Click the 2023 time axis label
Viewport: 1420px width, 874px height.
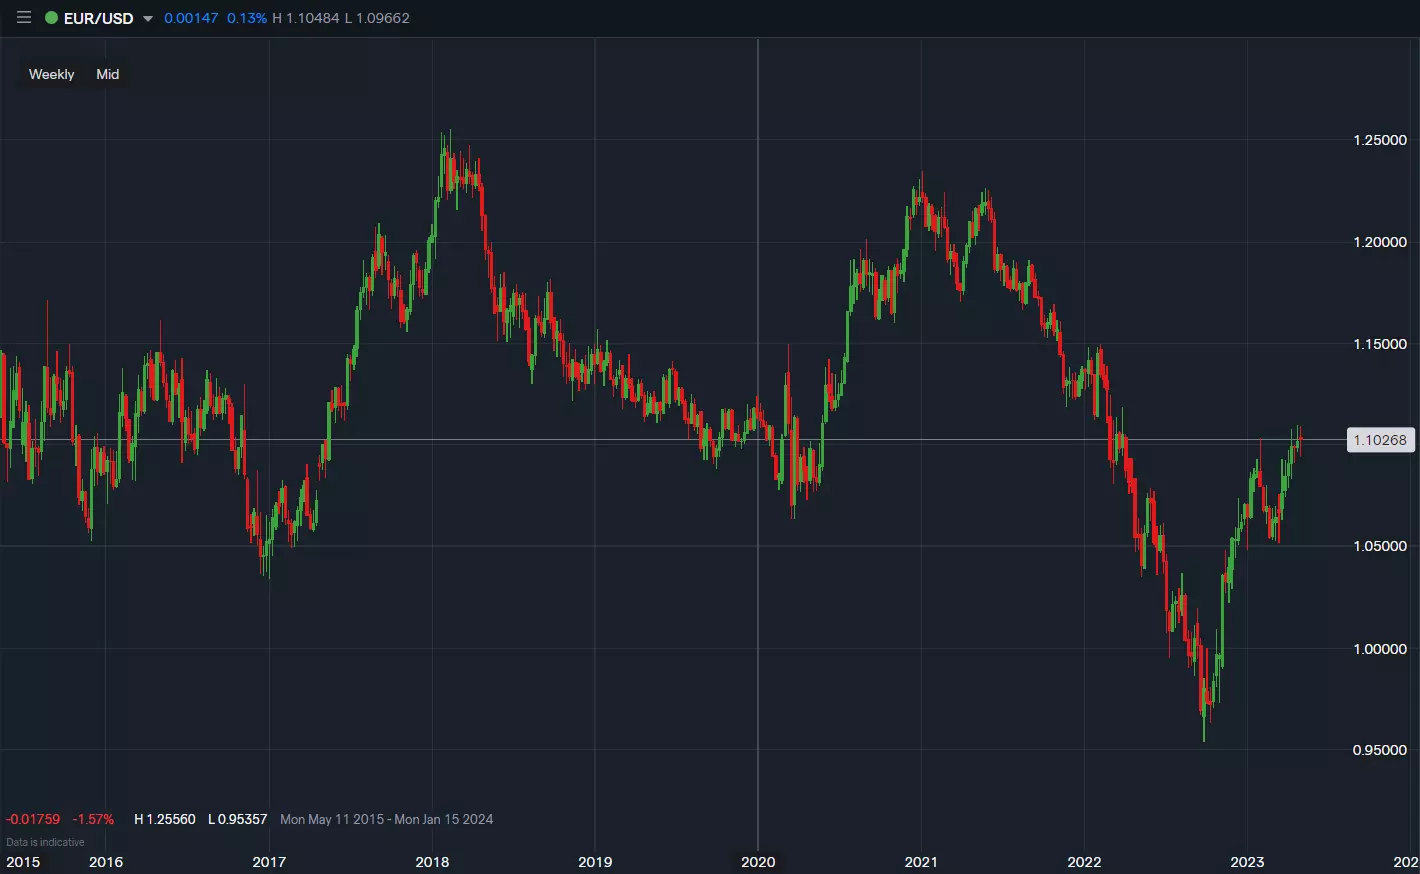click(1247, 862)
